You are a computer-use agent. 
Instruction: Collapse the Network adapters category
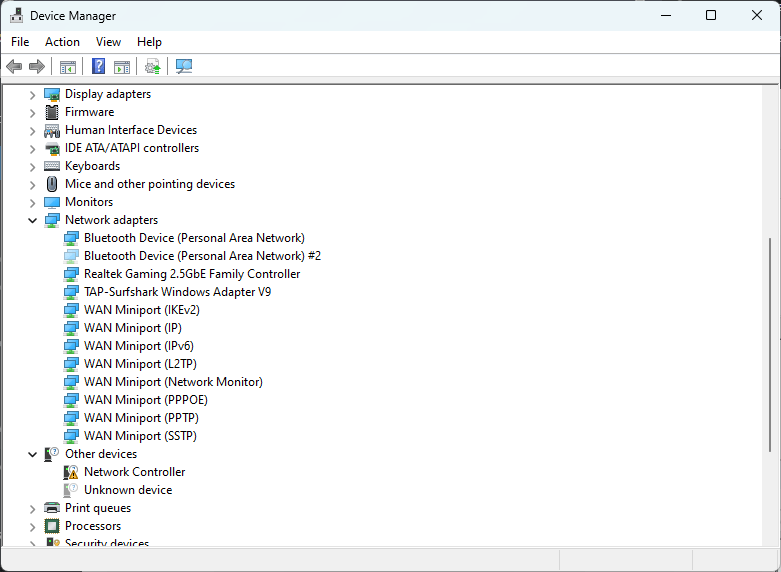32,220
